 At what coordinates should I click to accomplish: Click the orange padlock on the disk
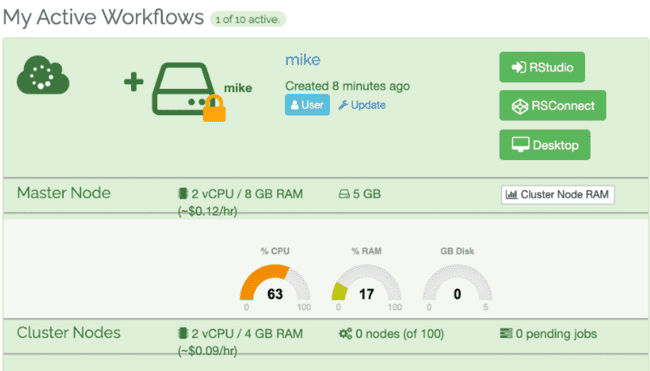click(214, 109)
